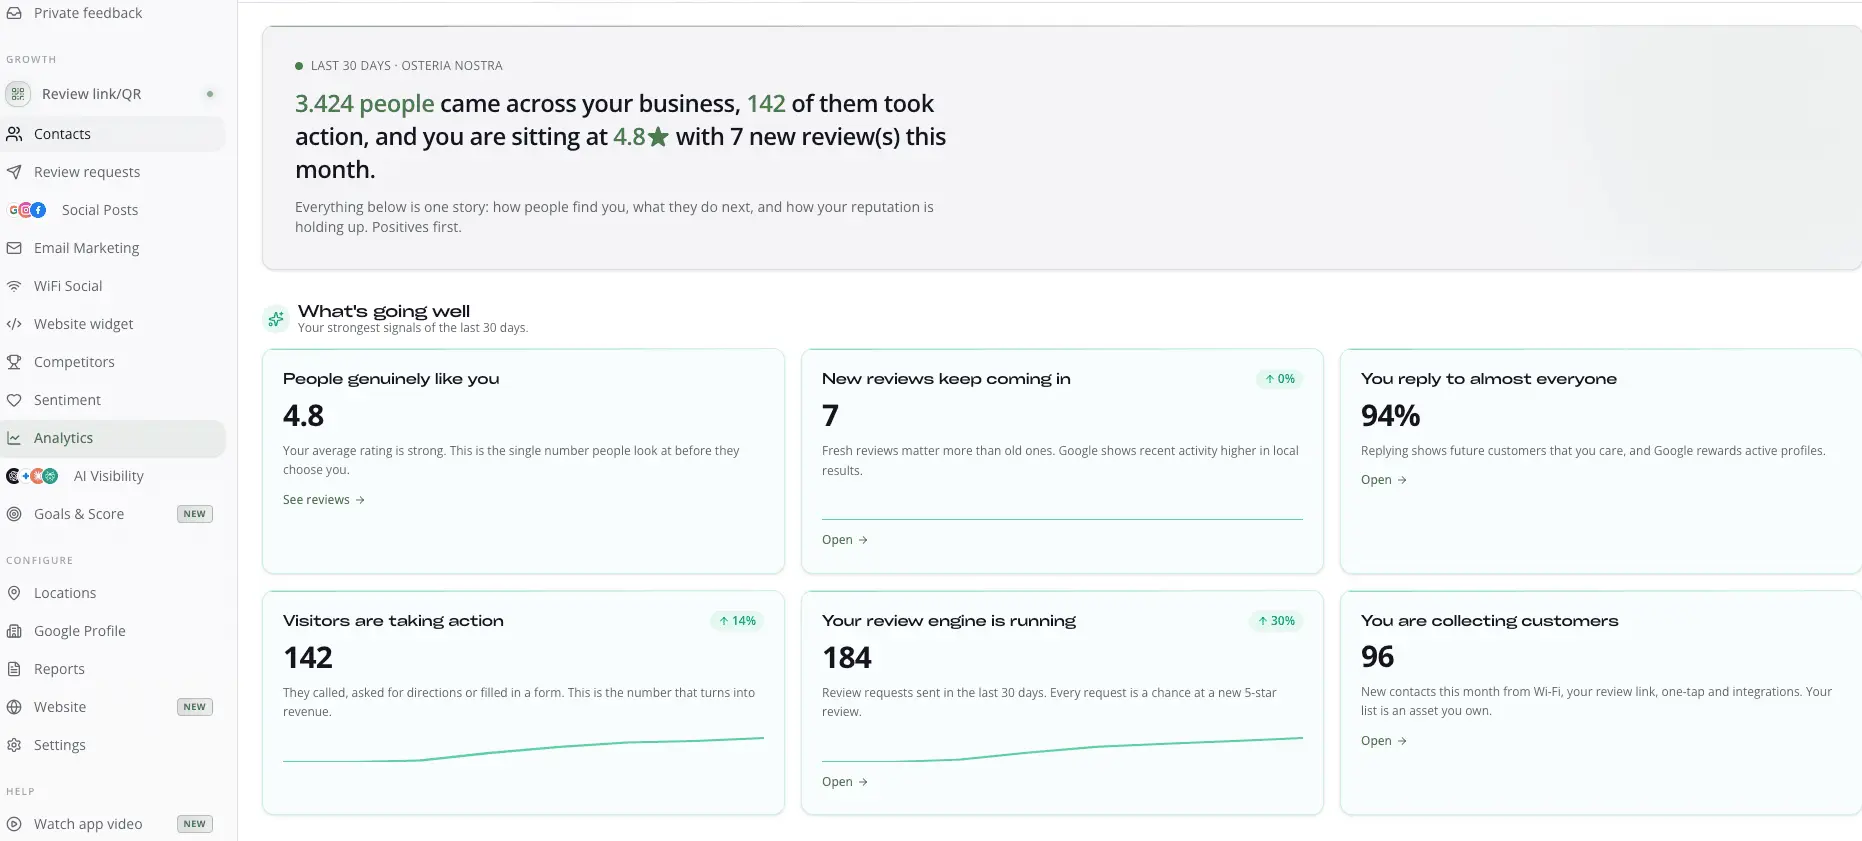Select Email Marketing in the sidebar
Viewport: 1862px width, 841px height.
(x=113, y=248)
